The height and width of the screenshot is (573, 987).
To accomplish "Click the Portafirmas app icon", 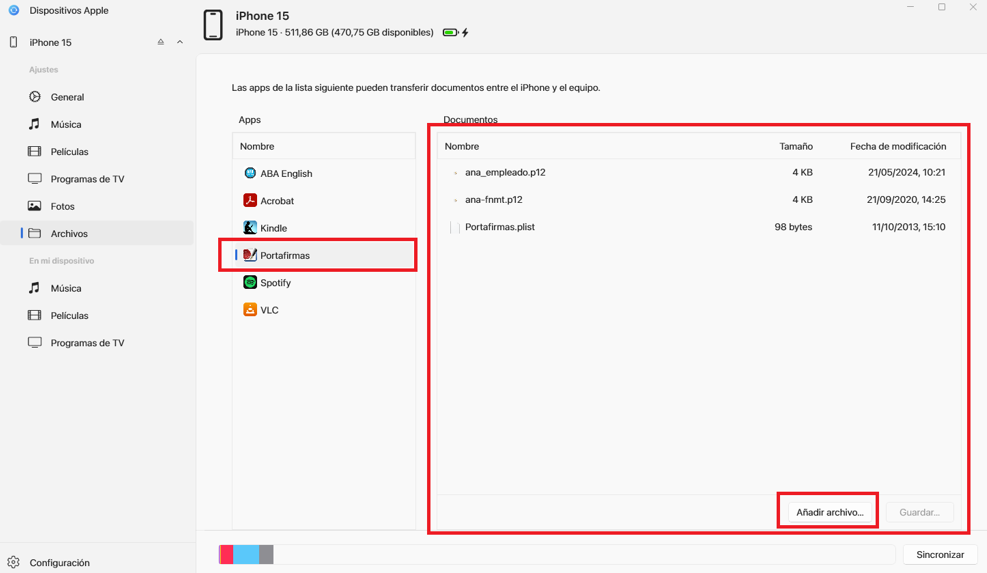I will click(250, 254).
